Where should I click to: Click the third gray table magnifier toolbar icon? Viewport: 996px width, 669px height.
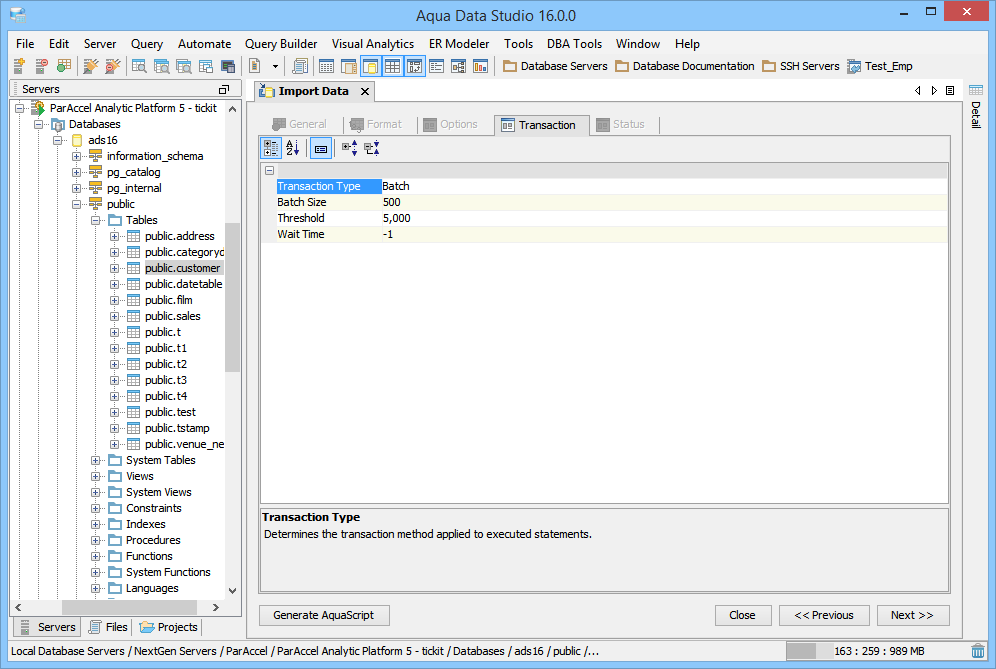[184, 66]
